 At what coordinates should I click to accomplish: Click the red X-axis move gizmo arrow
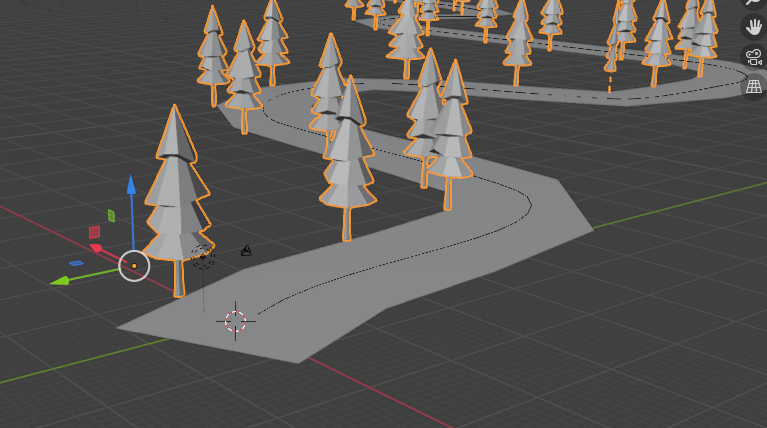point(96,248)
